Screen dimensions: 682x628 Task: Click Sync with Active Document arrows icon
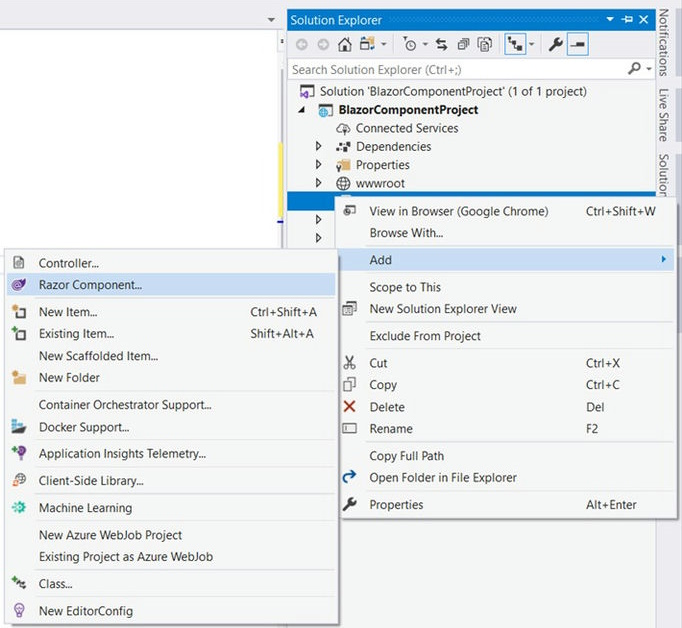click(x=441, y=44)
